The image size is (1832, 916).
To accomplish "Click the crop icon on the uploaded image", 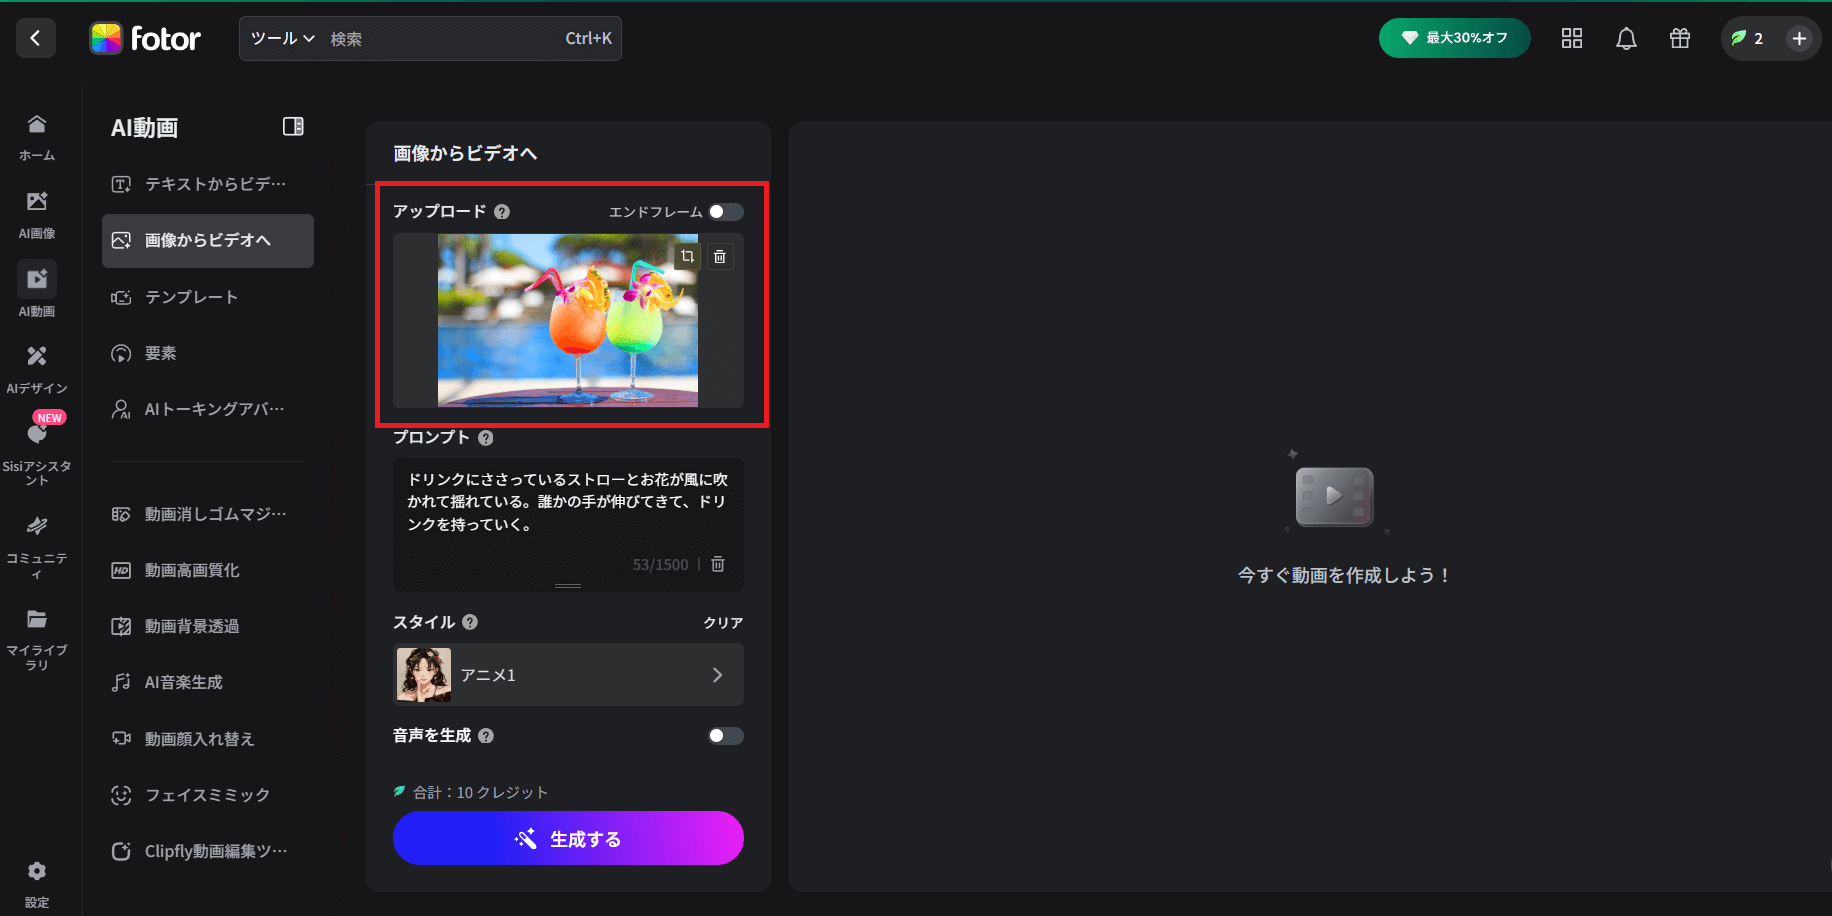I will [687, 256].
